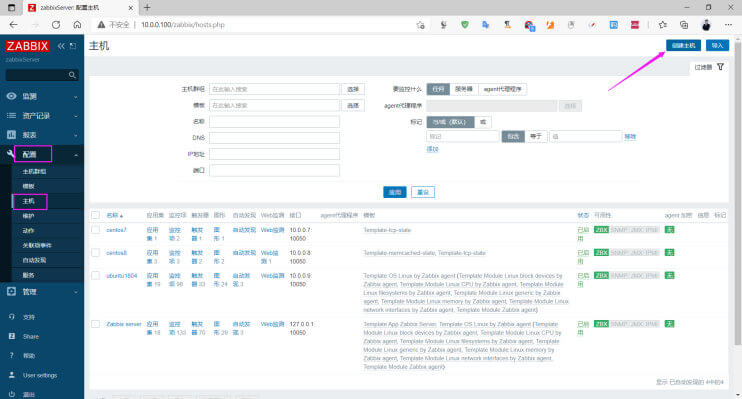
Task: Select 等于 option for tag operator
Action: (536, 136)
